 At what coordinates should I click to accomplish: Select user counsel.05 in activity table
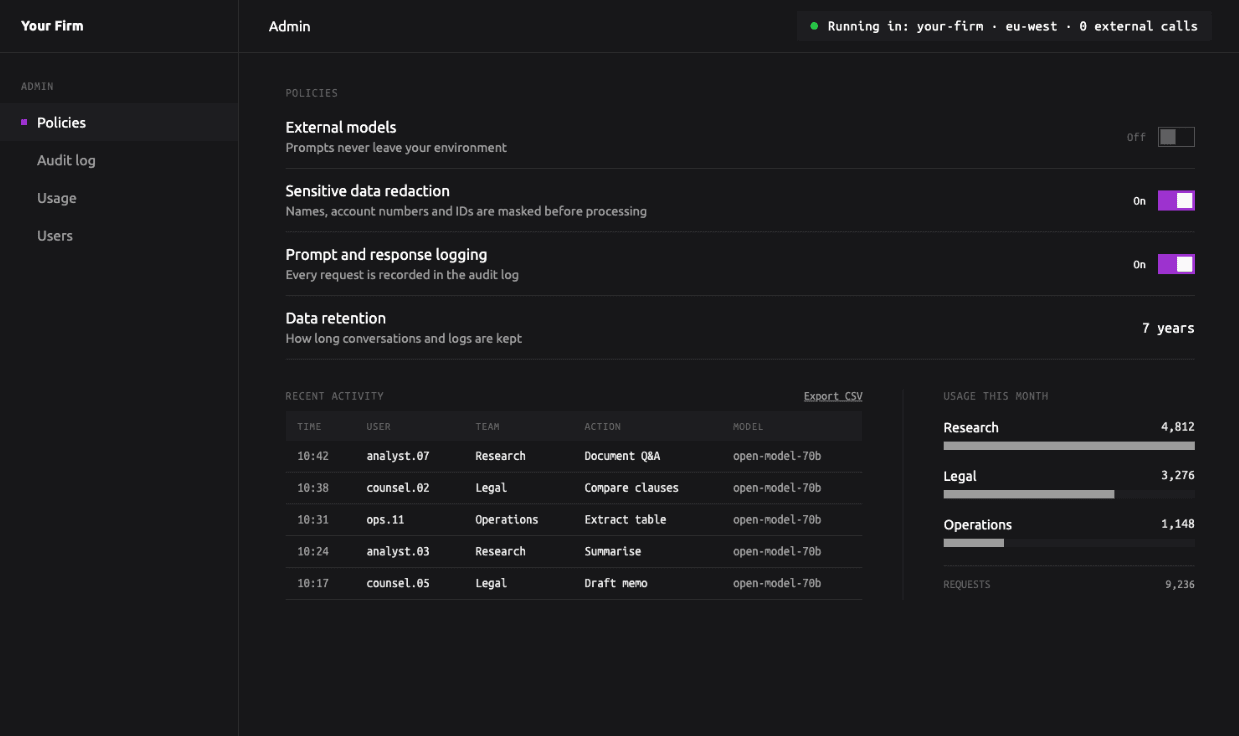(398, 583)
